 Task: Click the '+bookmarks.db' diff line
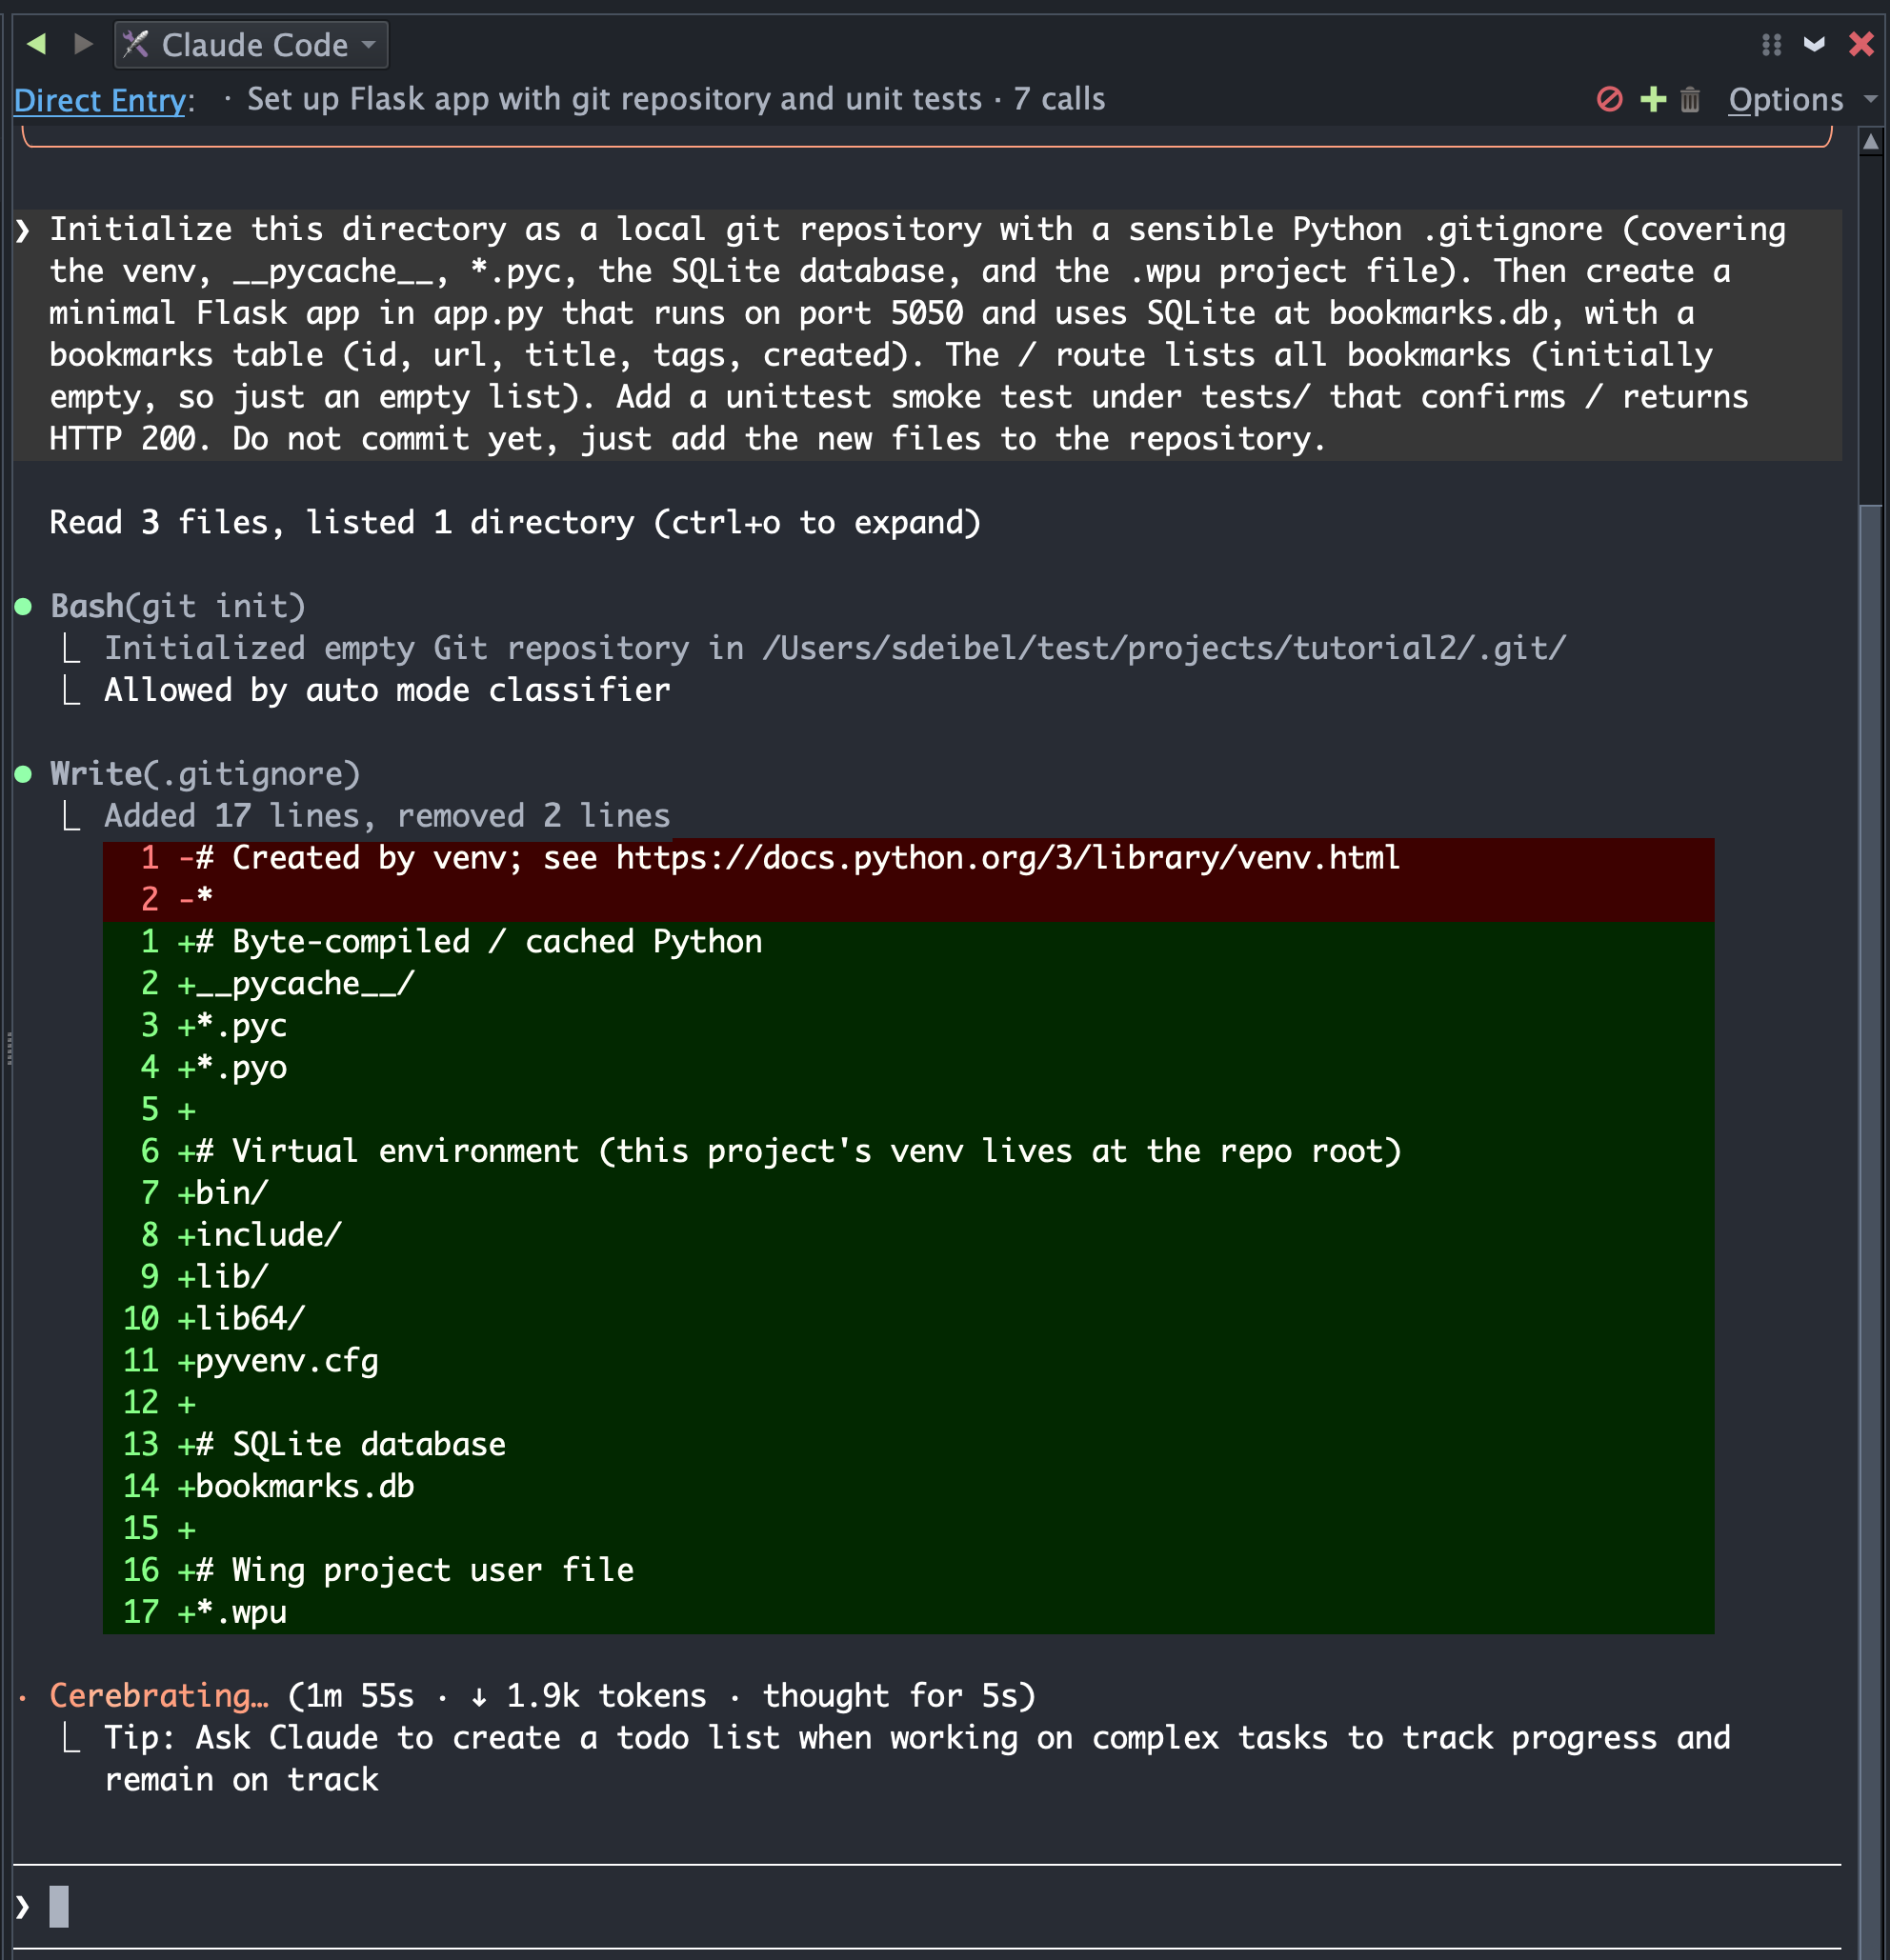pyautogui.click(x=908, y=1487)
